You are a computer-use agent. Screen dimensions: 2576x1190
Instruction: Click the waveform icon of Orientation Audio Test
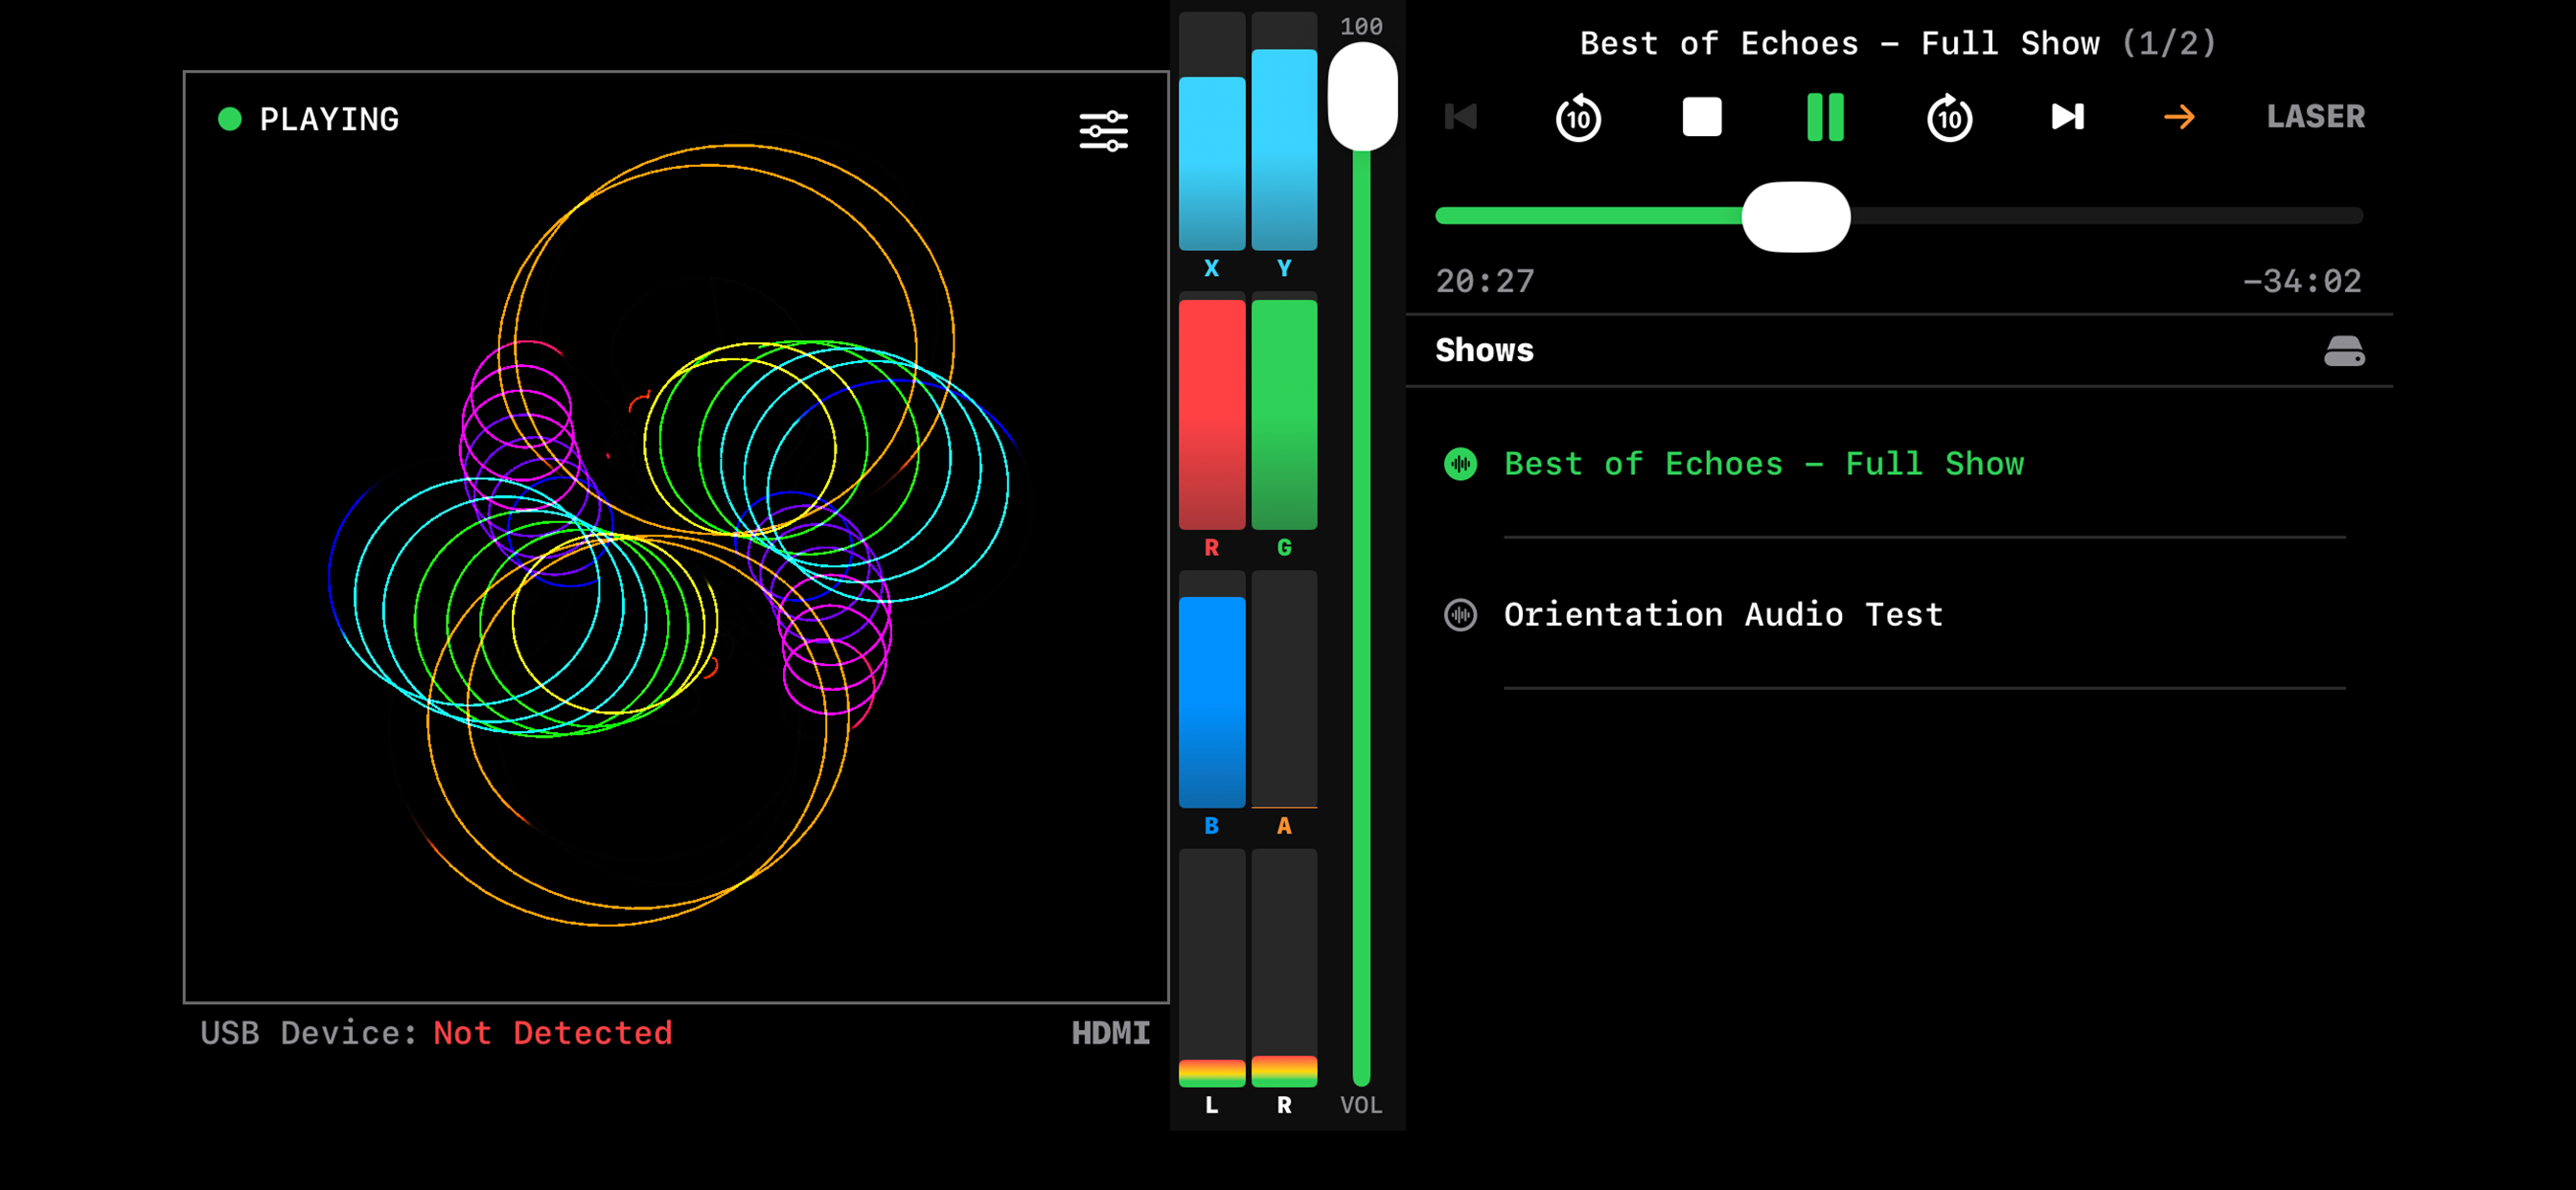1460,614
